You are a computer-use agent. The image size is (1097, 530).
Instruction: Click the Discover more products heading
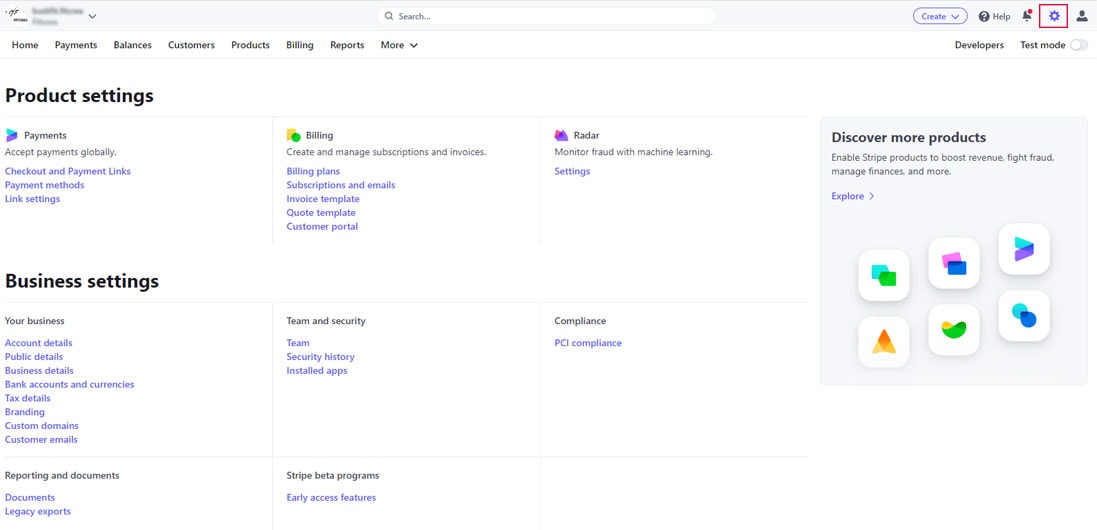[x=909, y=138]
